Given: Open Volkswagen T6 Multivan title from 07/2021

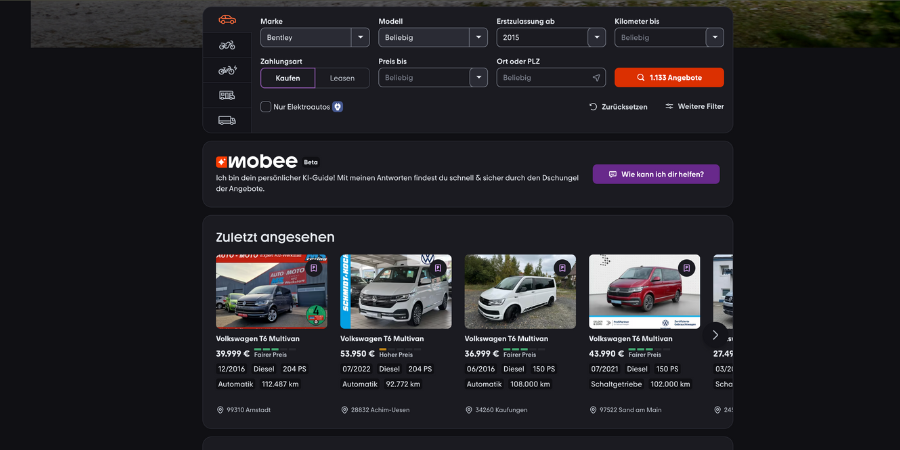Looking at the screenshot, I should pos(631,339).
